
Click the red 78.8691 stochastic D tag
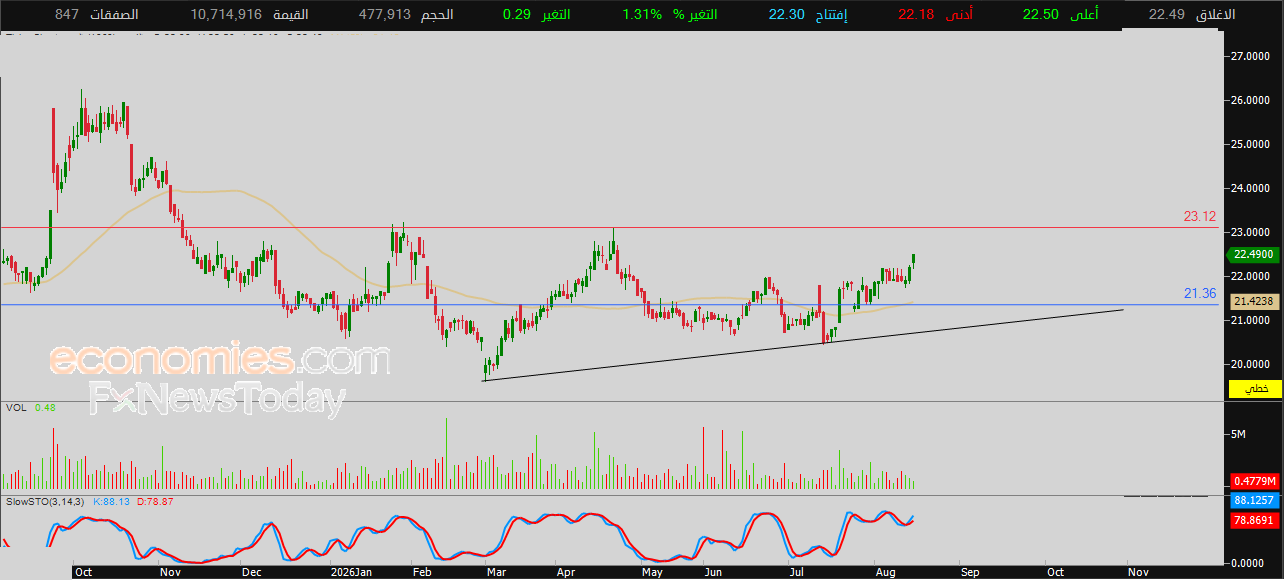(1252, 520)
